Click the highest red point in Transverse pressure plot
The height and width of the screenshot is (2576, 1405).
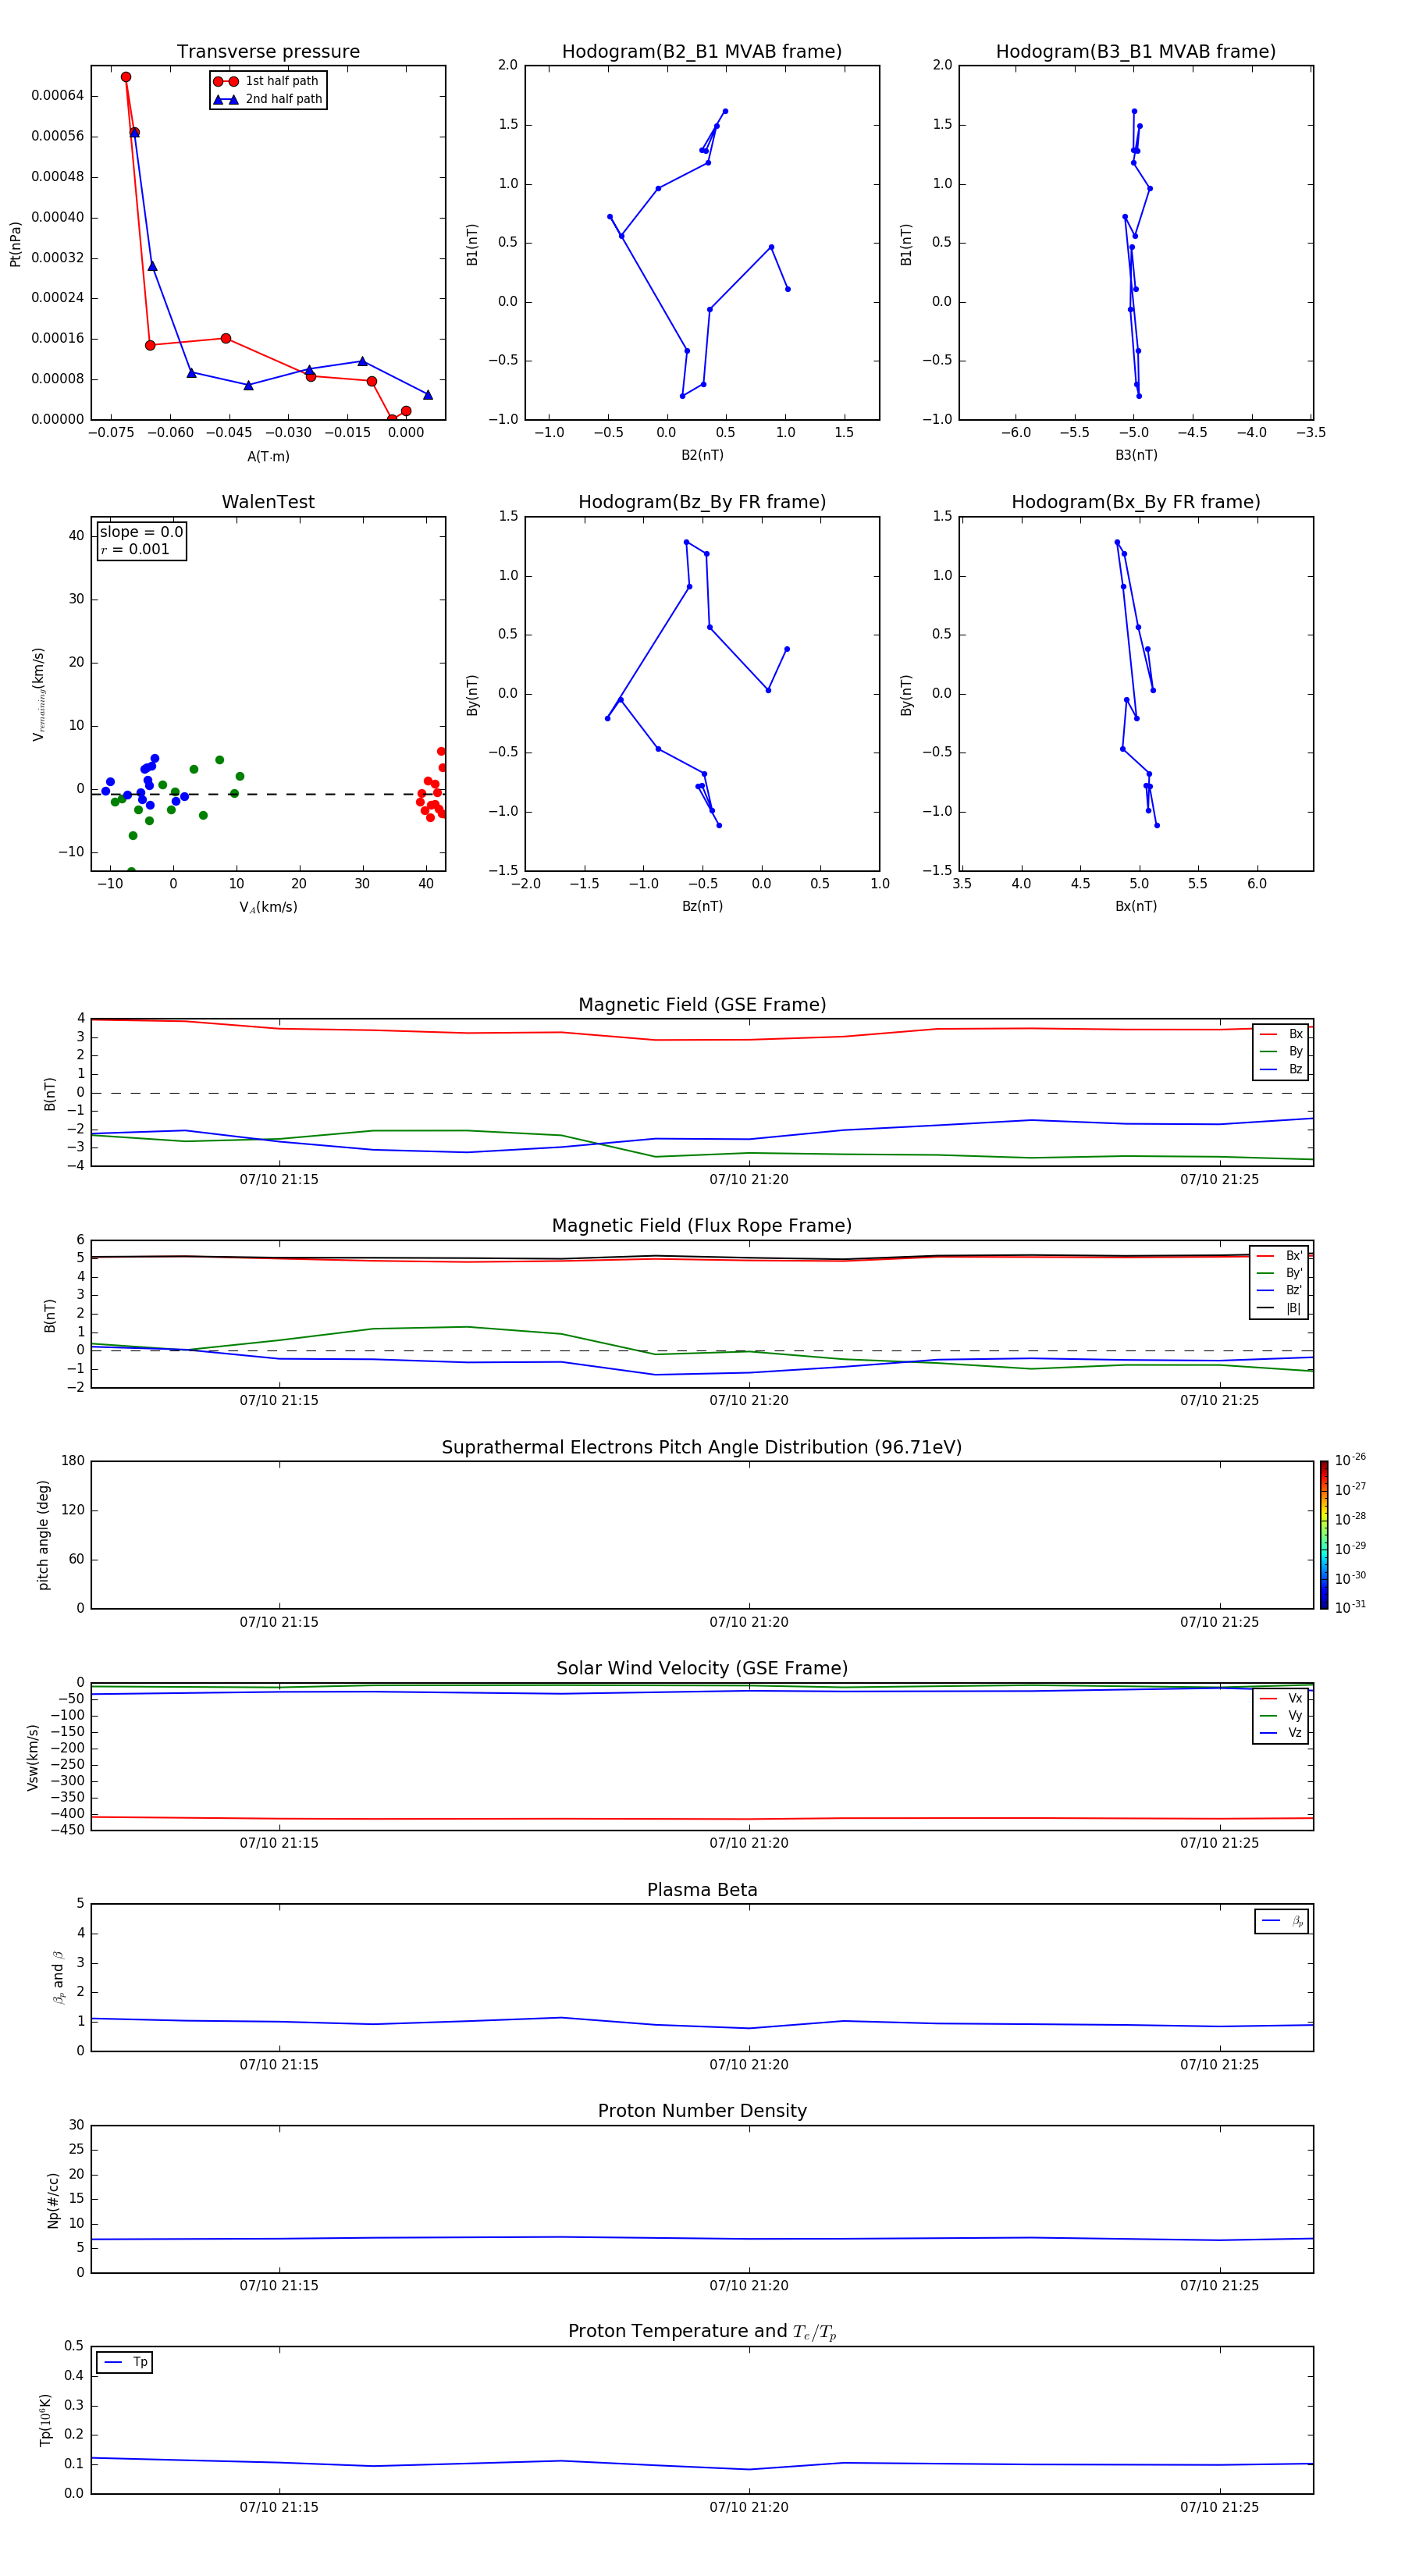coord(126,77)
